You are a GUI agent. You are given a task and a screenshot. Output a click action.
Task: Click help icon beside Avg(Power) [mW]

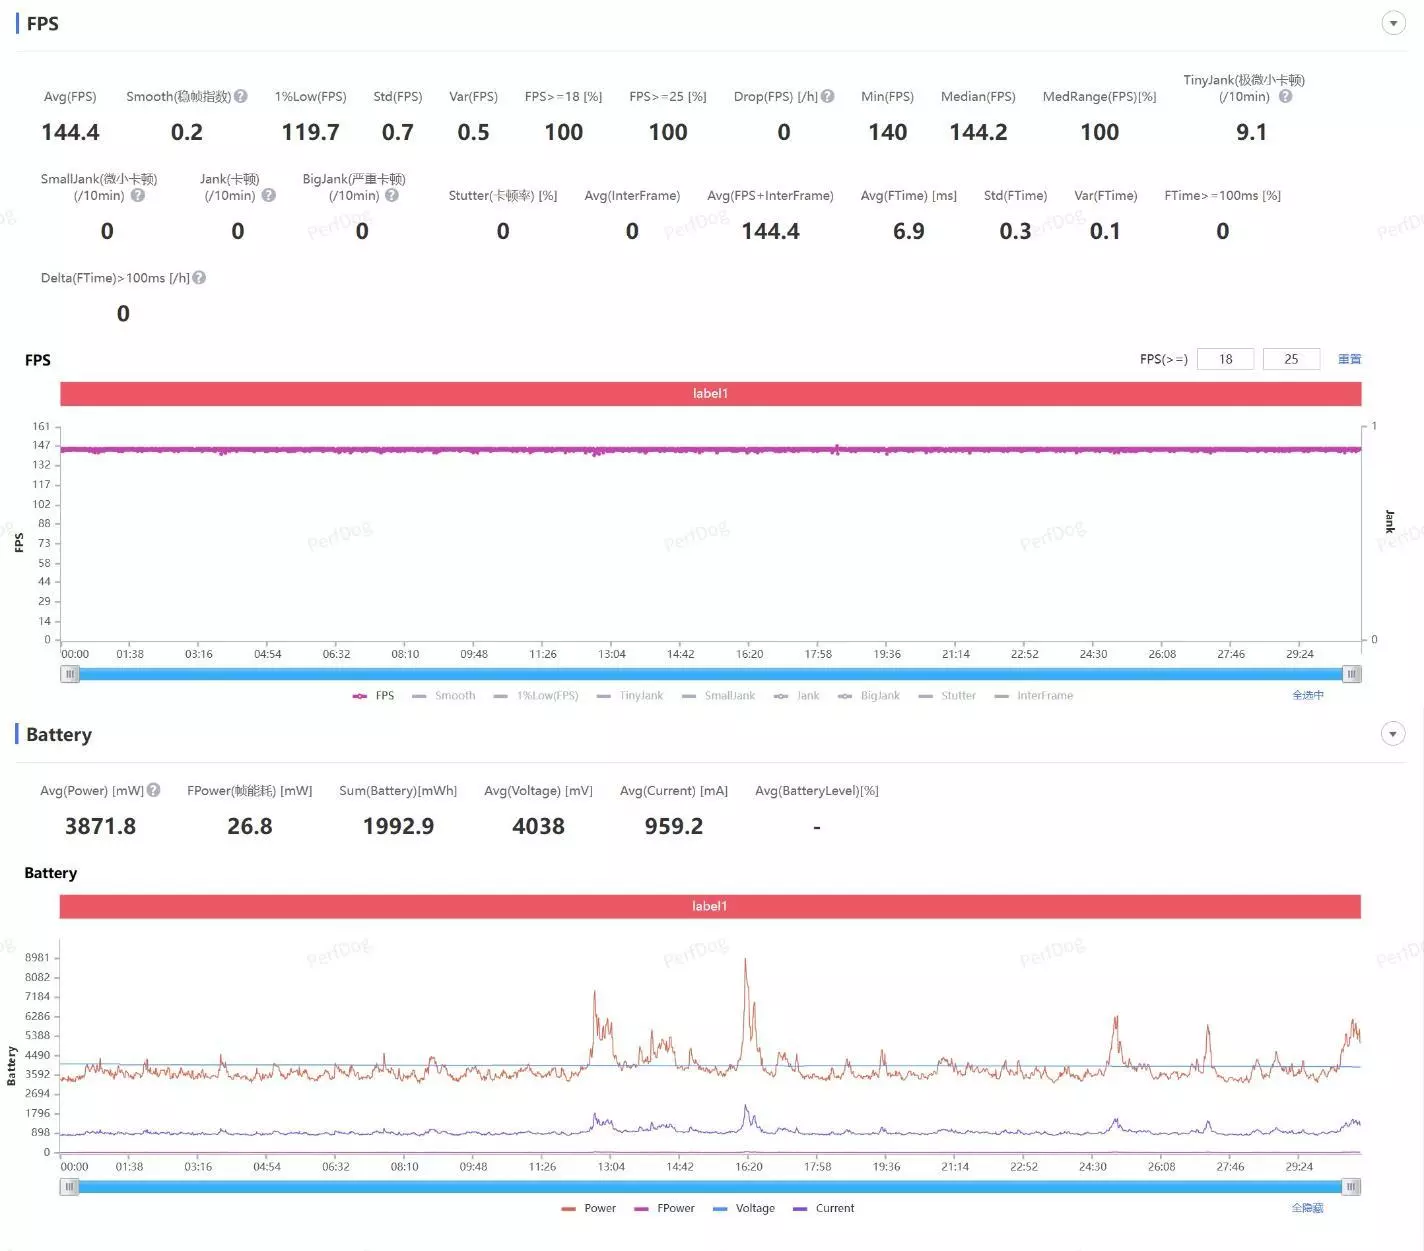(x=153, y=790)
